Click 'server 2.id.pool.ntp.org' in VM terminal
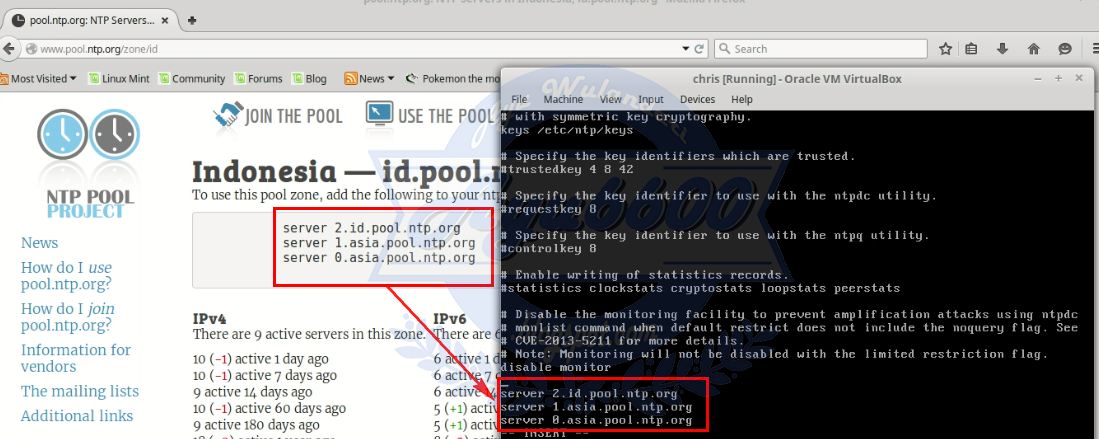1099x439 pixels. click(x=589, y=394)
